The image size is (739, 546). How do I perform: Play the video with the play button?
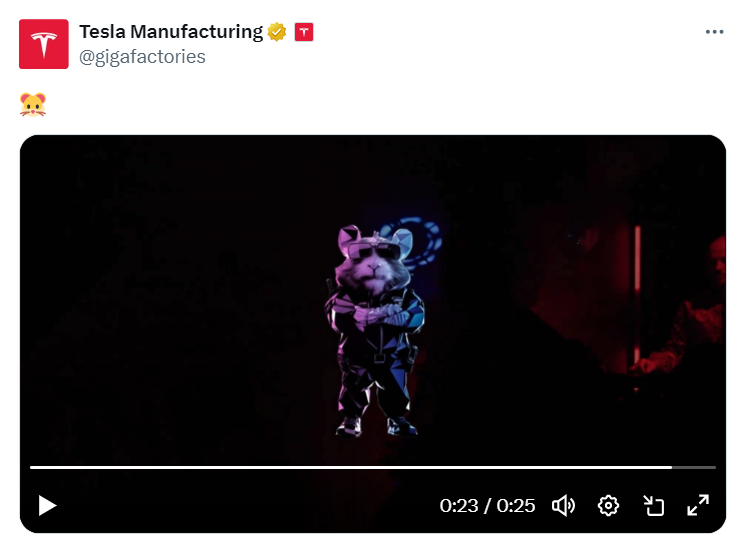[x=47, y=505]
